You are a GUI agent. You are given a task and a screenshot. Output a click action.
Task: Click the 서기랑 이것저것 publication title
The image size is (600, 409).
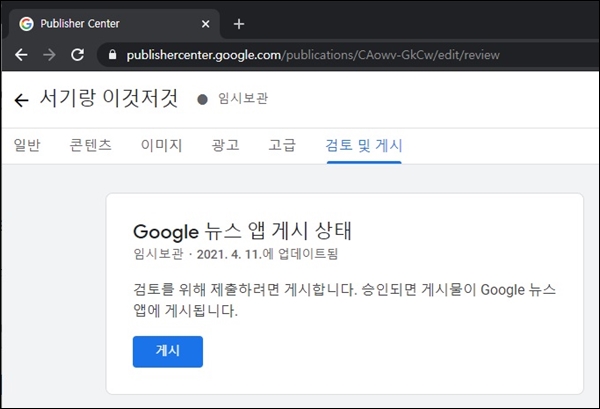tap(109, 98)
